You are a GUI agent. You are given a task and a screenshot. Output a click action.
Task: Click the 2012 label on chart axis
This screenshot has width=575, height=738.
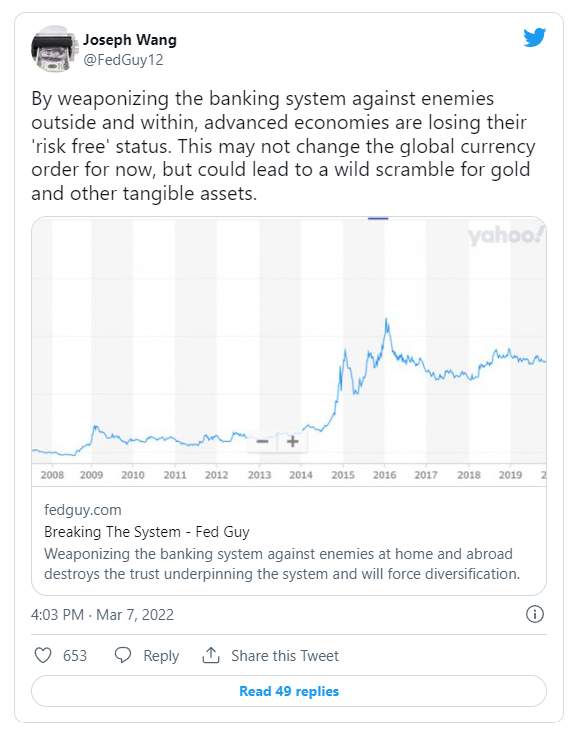tap(216, 475)
